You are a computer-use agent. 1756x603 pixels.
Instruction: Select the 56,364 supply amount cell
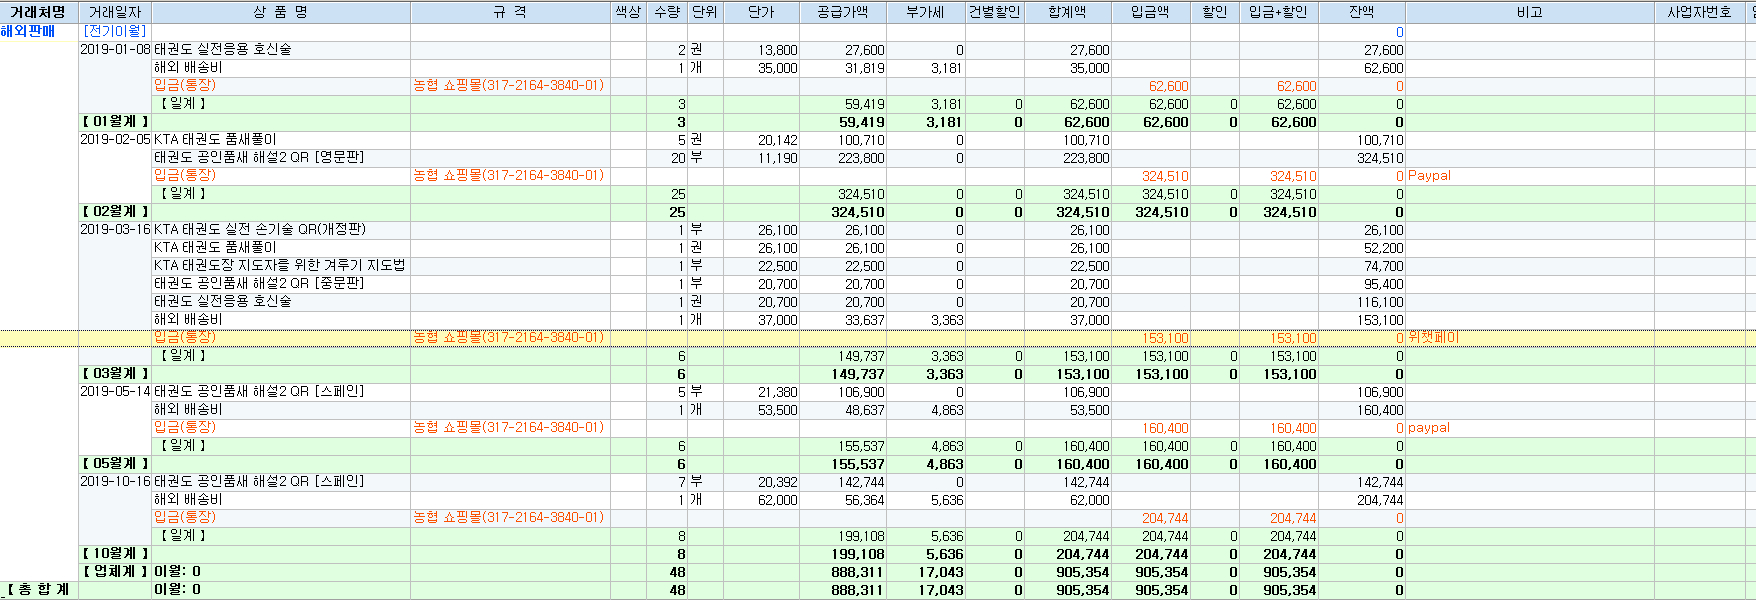[x=843, y=500]
